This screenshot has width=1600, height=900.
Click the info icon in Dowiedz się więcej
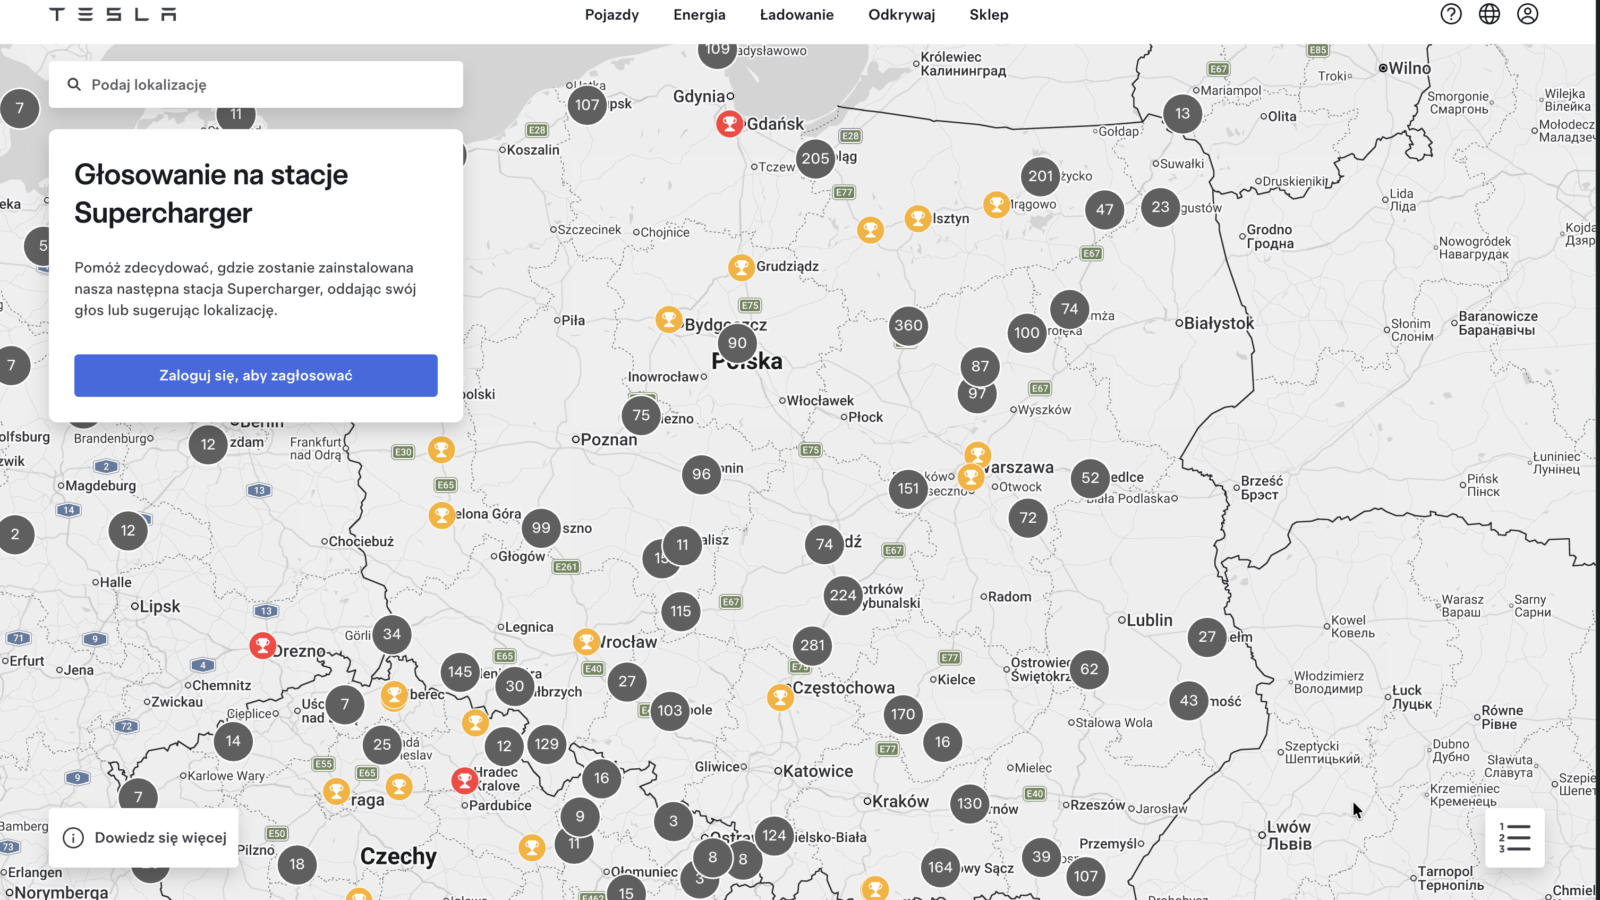73,838
